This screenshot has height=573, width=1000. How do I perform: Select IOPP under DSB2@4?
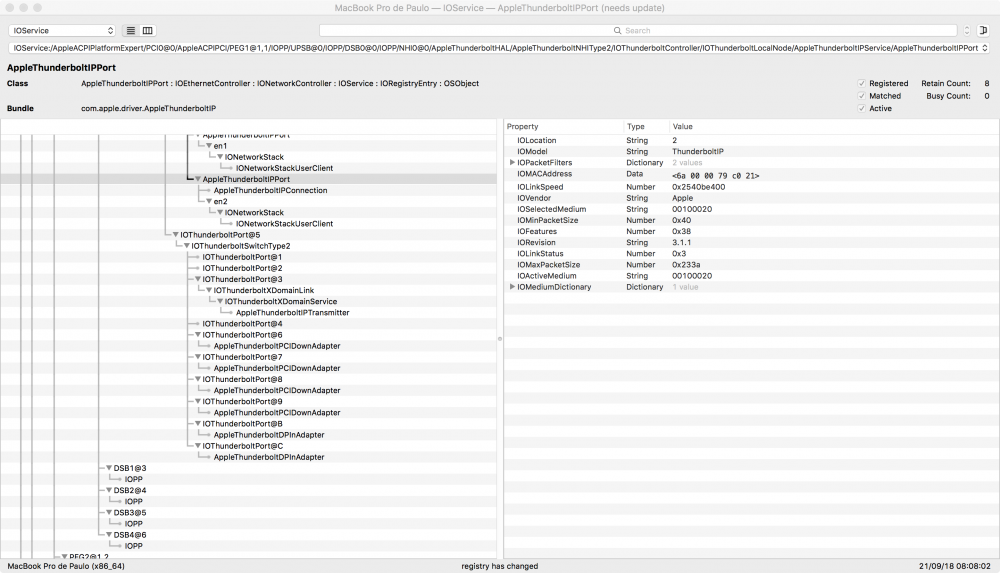[133, 502]
